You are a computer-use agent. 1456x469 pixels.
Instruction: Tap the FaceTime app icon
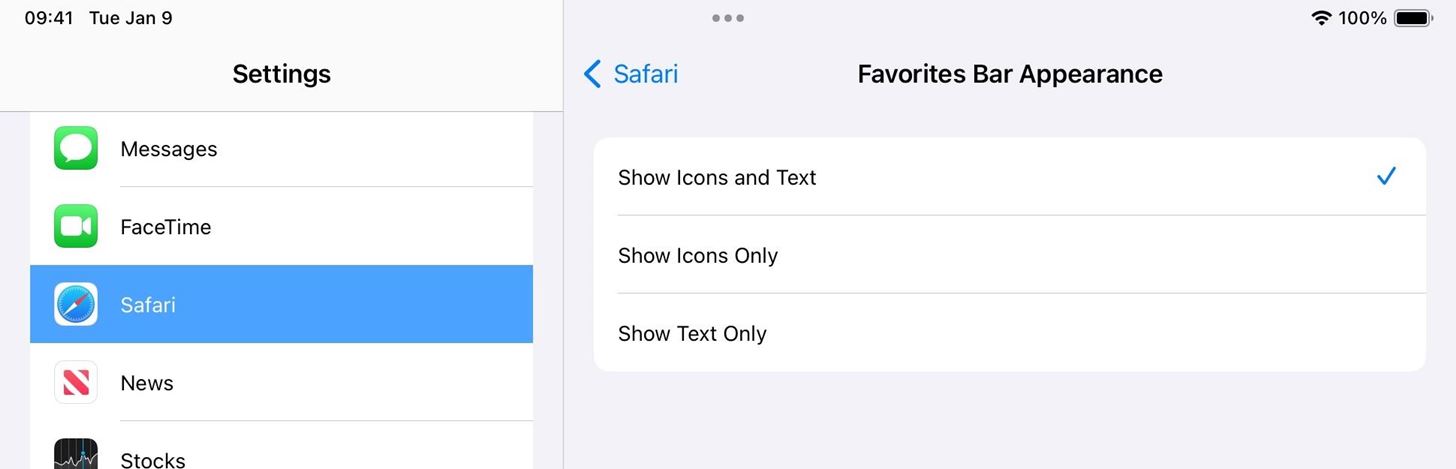click(76, 226)
